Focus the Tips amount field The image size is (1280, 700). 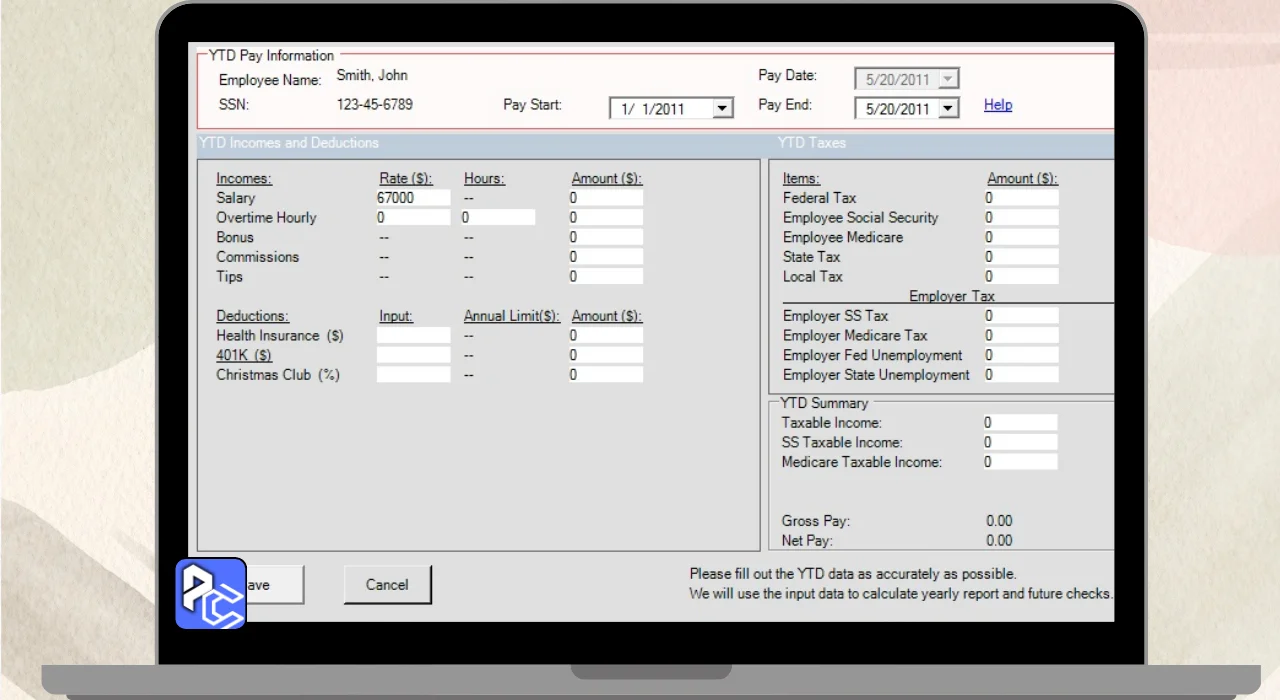pyautogui.click(x=606, y=277)
